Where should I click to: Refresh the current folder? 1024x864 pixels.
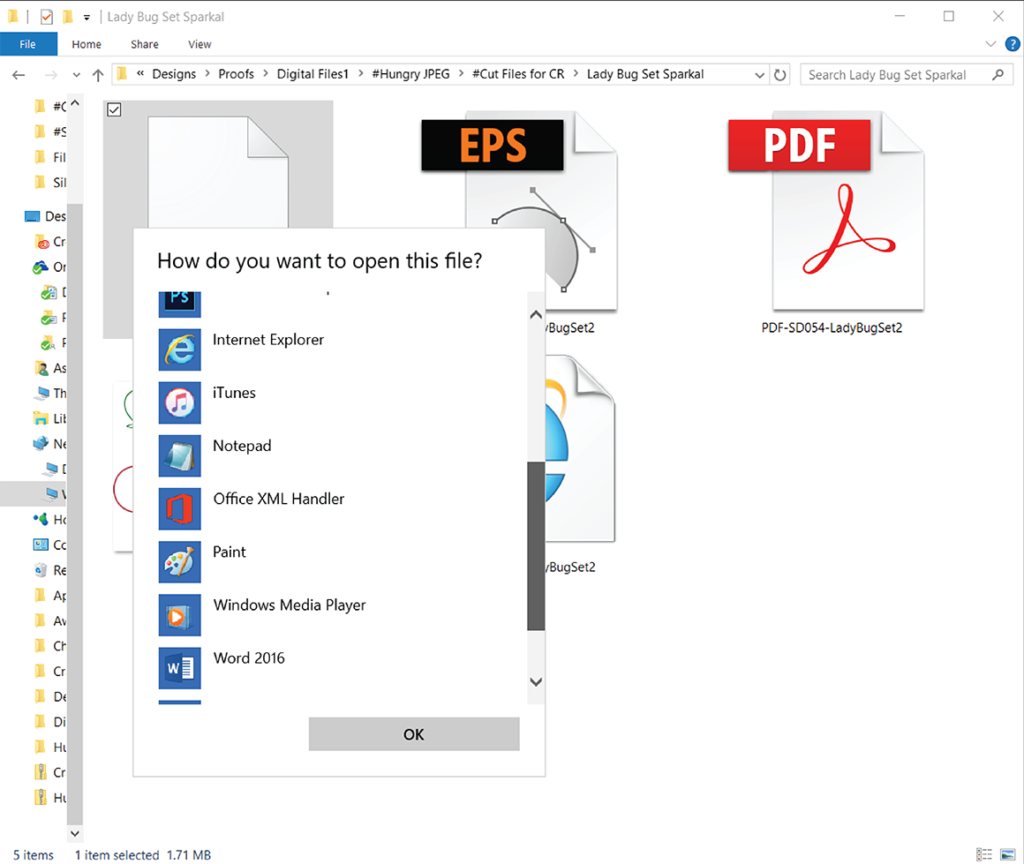tap(780, 75)
